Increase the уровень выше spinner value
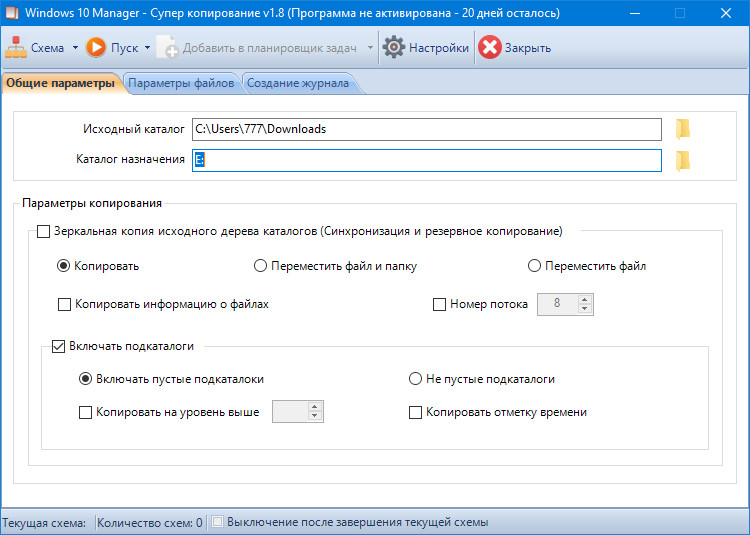The image size is (750, 535). pos(314,407)
